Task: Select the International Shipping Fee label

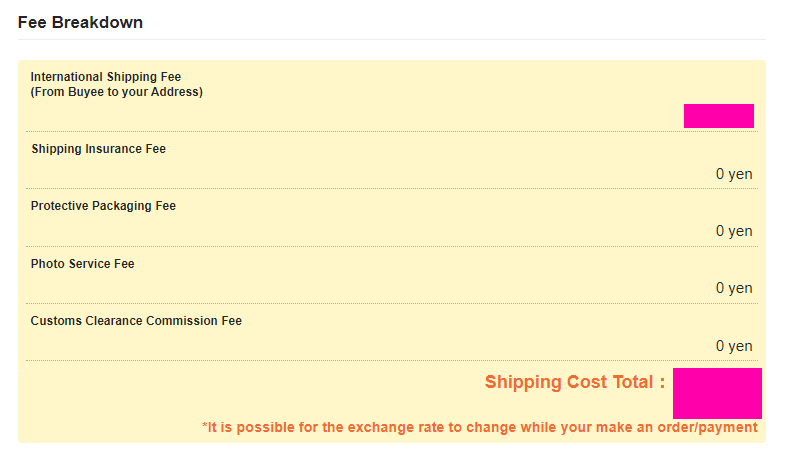Action: [x=106, y=77]
